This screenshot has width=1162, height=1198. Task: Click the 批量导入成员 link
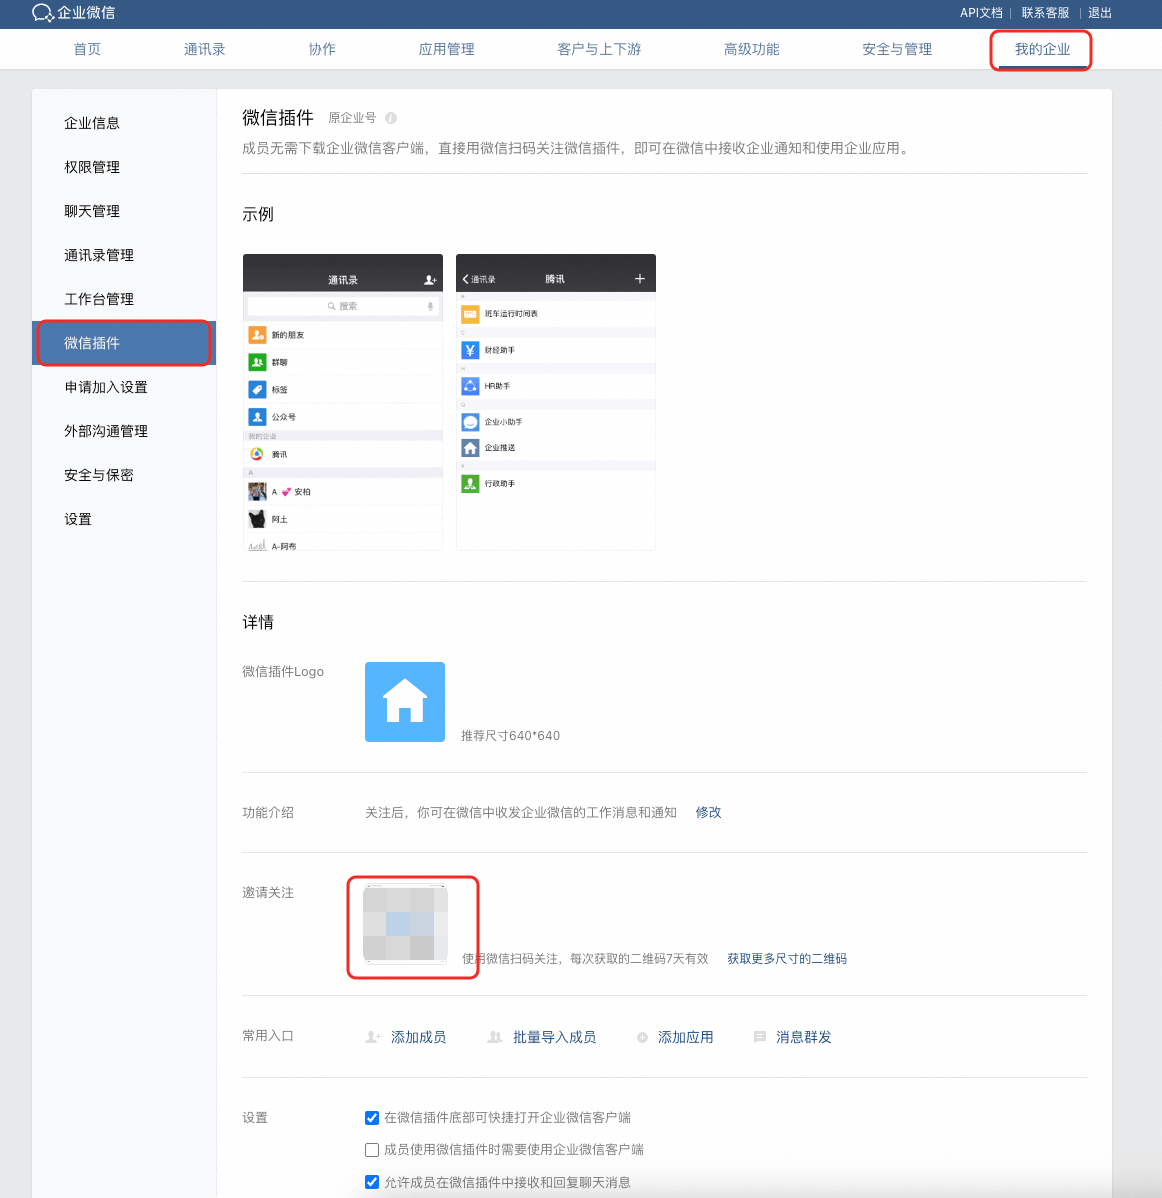(555, 1037)
